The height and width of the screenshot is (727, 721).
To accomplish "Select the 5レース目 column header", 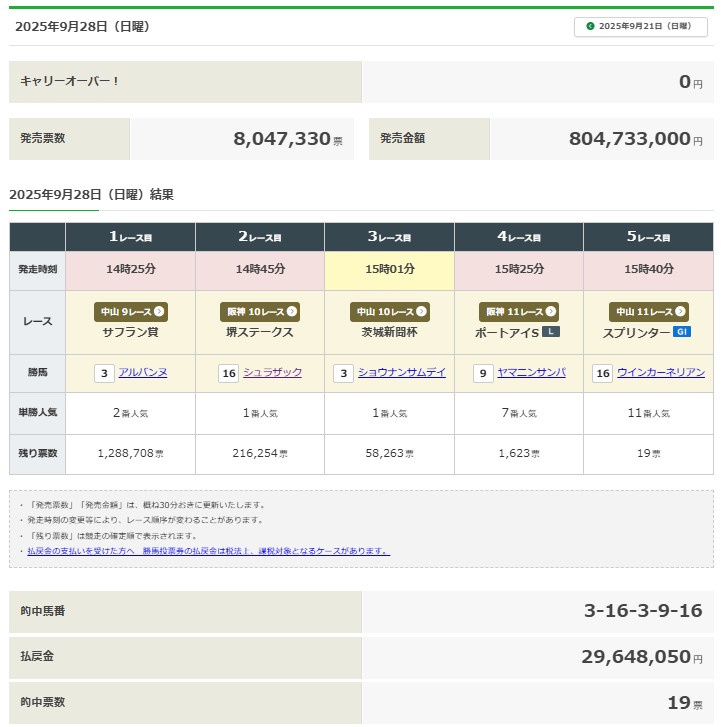I will coord(648,237).
